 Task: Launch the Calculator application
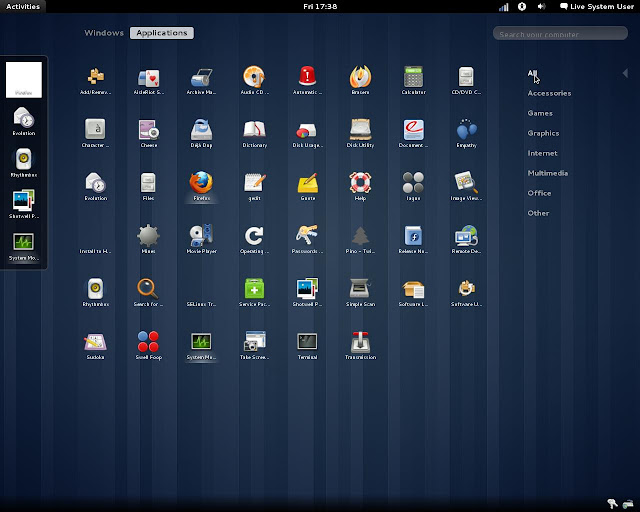[x=414, y=76]
